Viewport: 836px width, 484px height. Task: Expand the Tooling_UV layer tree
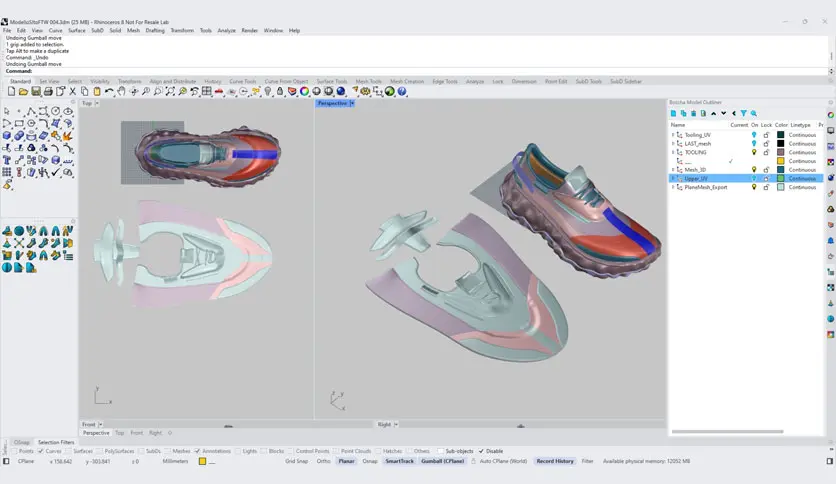click(x=673, y=135)
